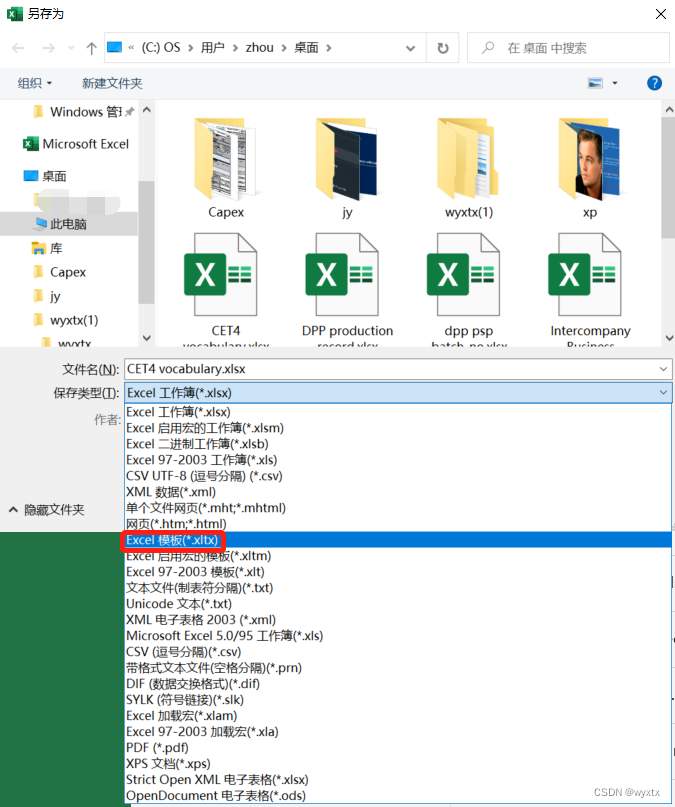Screen dimensions: 675x807
Task: Click 新建文件夹 button
Action: (x=112, y=83)
